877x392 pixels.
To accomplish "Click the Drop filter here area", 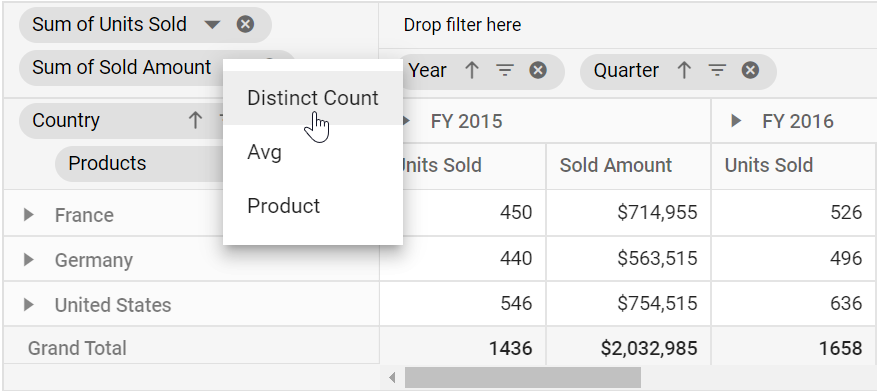I will 462,25.
